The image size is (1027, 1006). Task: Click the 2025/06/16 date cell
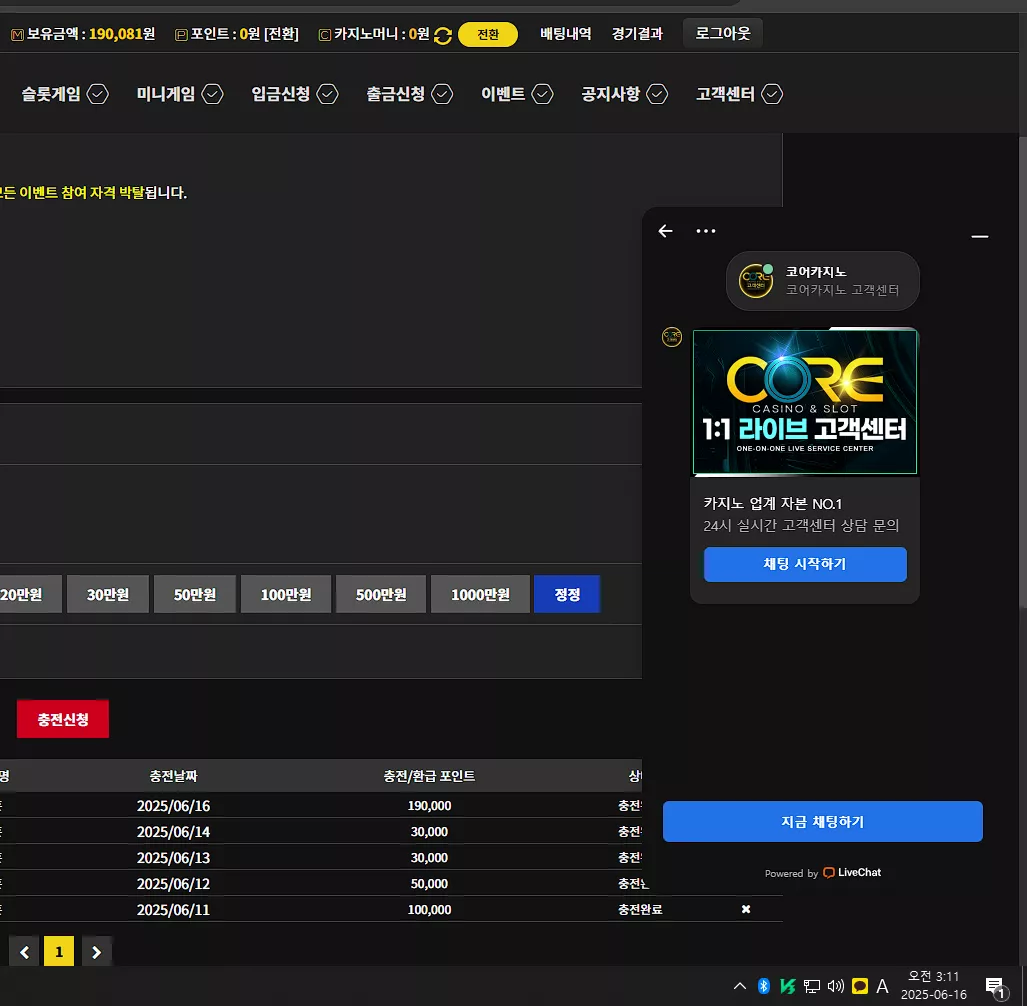coord(174,806)
